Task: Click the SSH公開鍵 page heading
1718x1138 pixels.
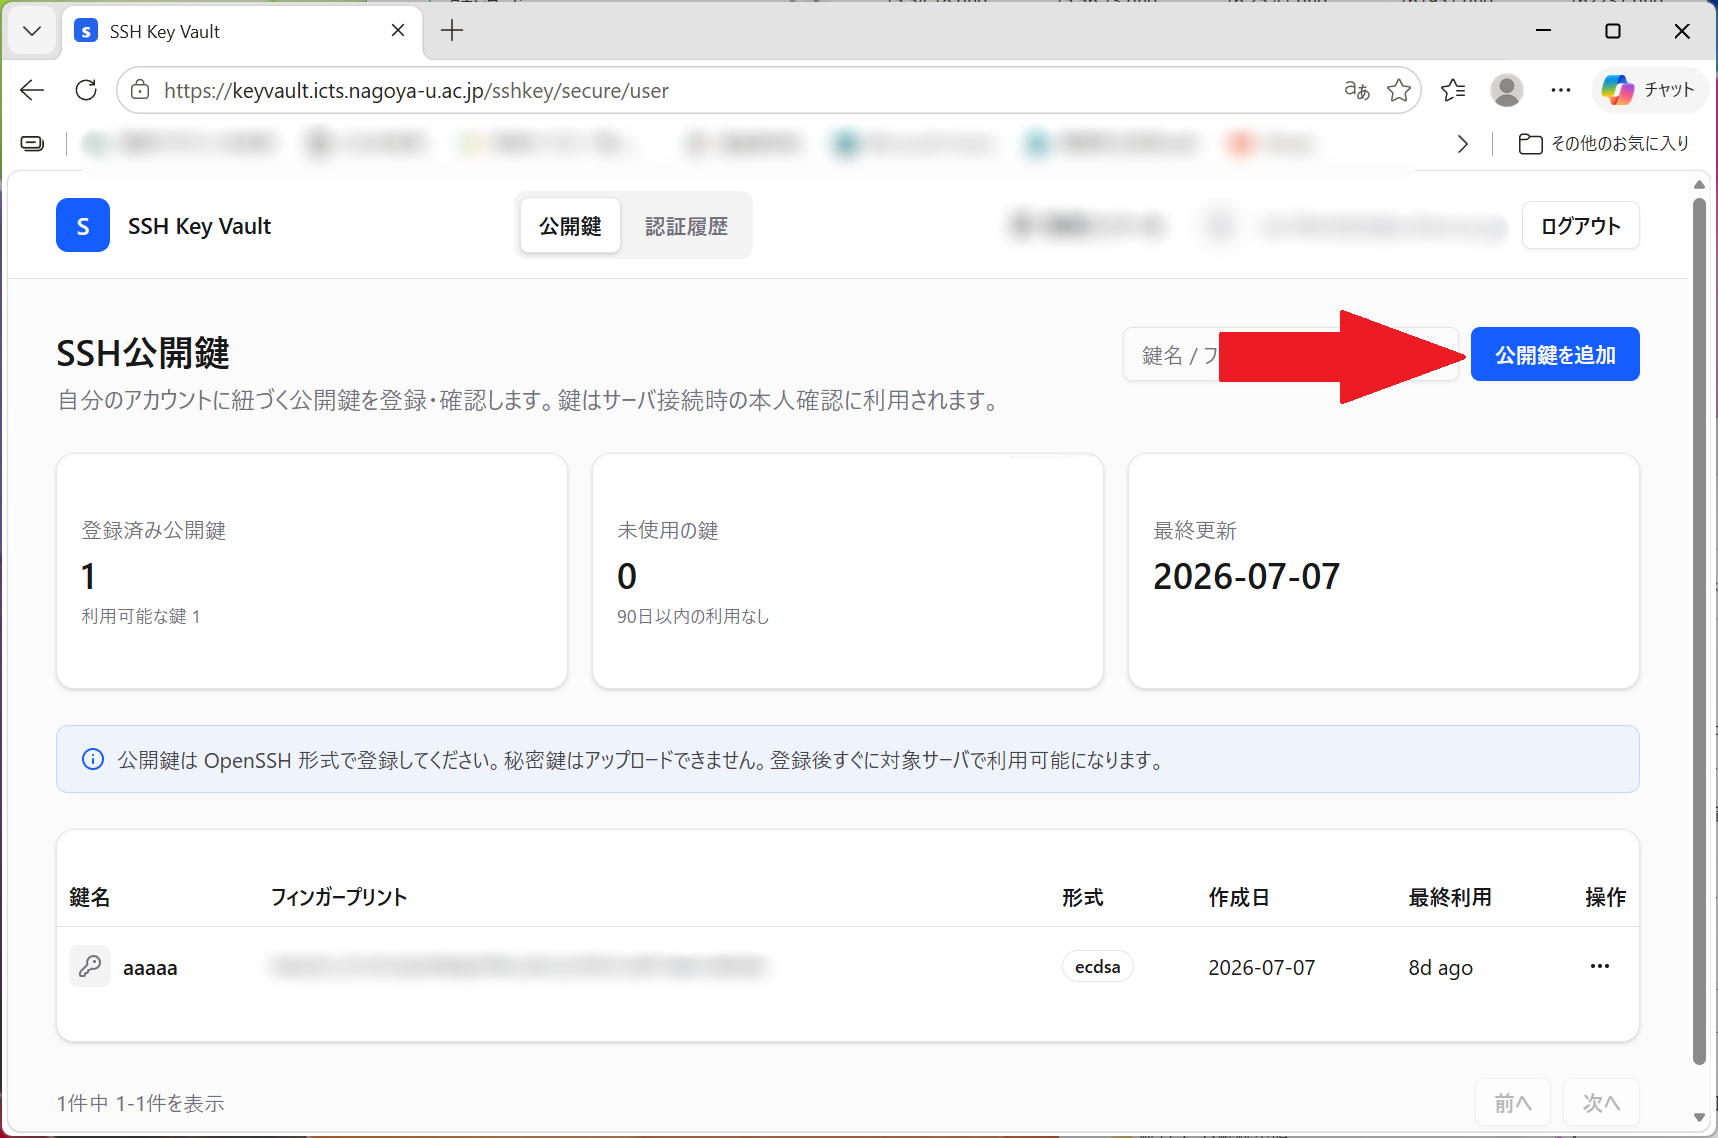Action: point(143,353)
